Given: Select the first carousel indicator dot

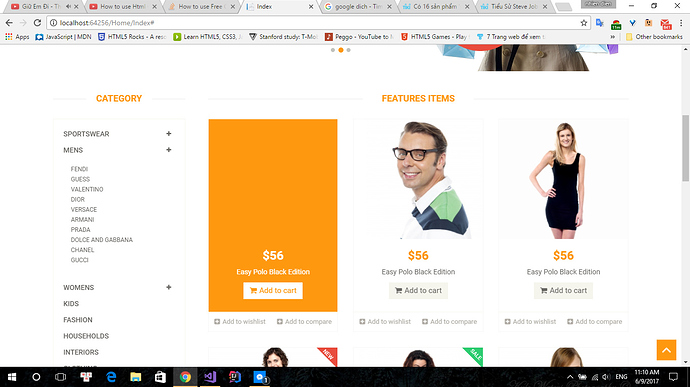Looking at the screenshot, I should point(333,50).
